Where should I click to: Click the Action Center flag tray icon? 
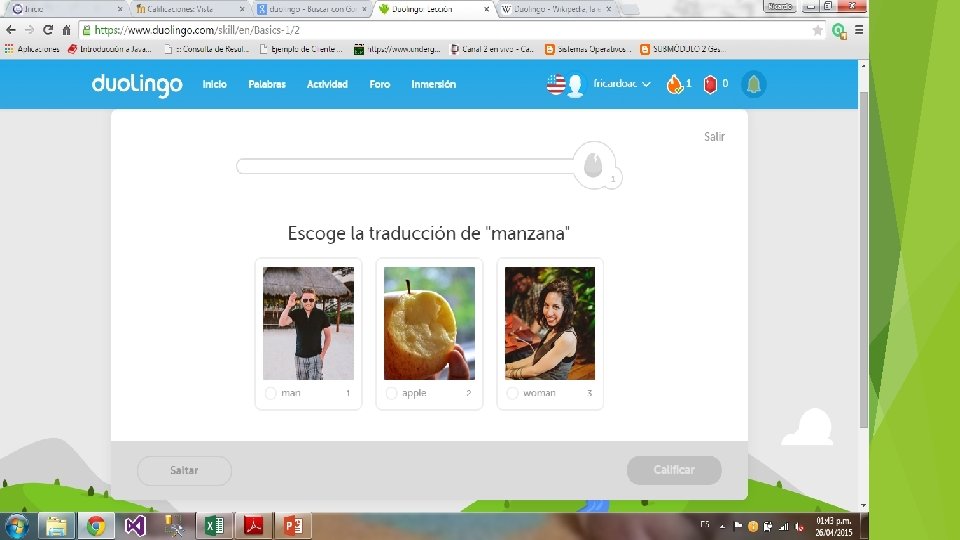738,525
